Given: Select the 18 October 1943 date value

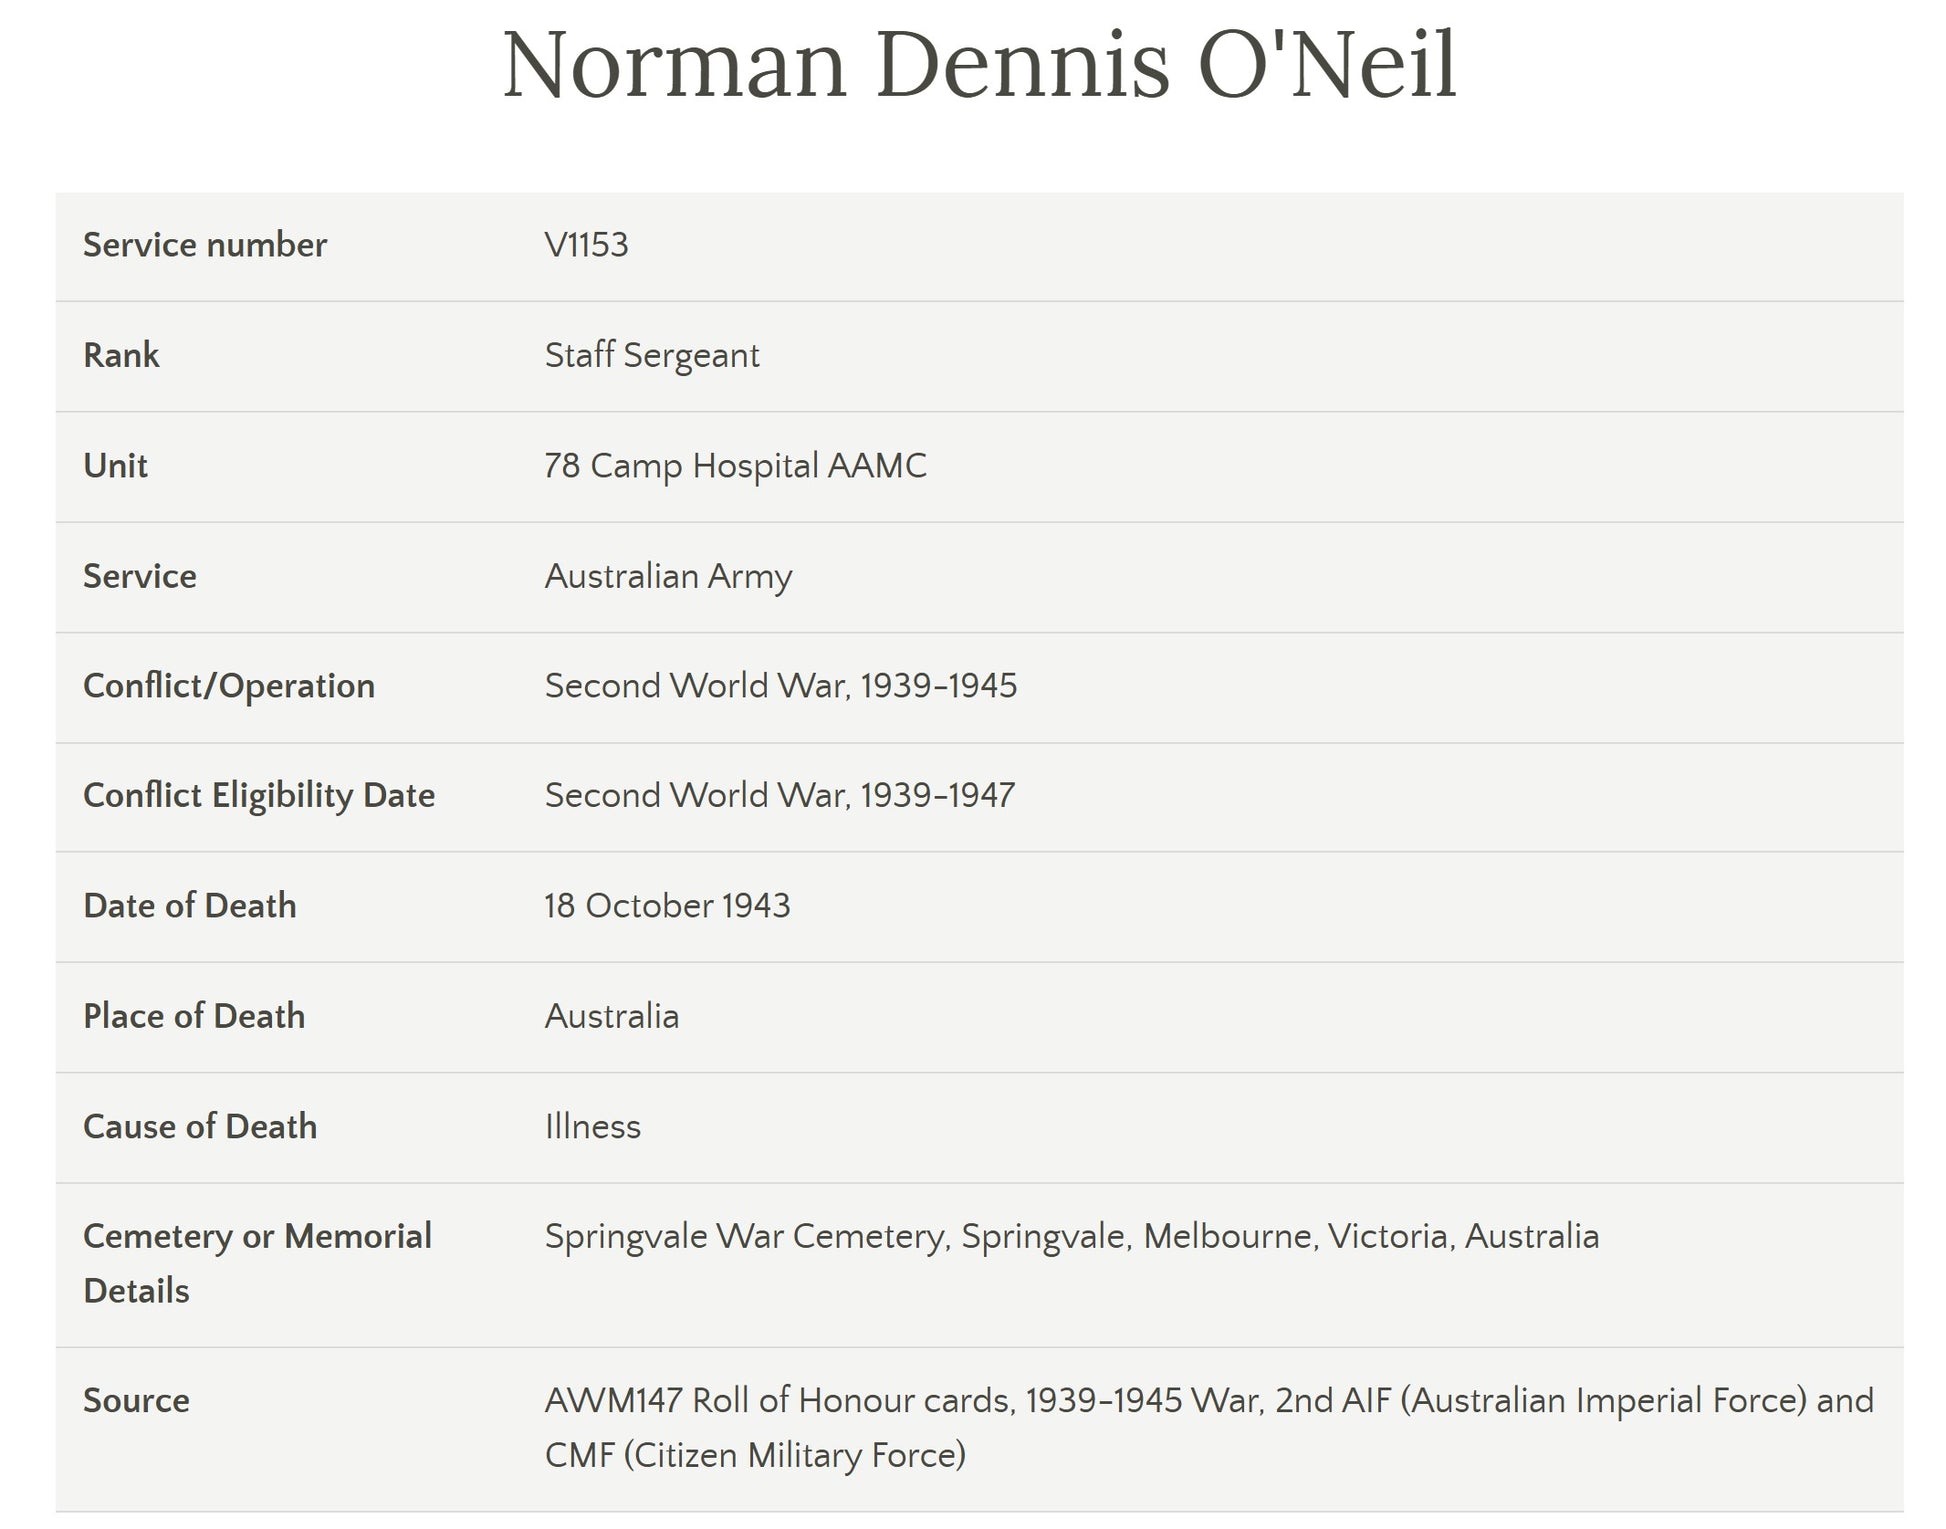Looking at the screenshot, I should pos(667,906).
